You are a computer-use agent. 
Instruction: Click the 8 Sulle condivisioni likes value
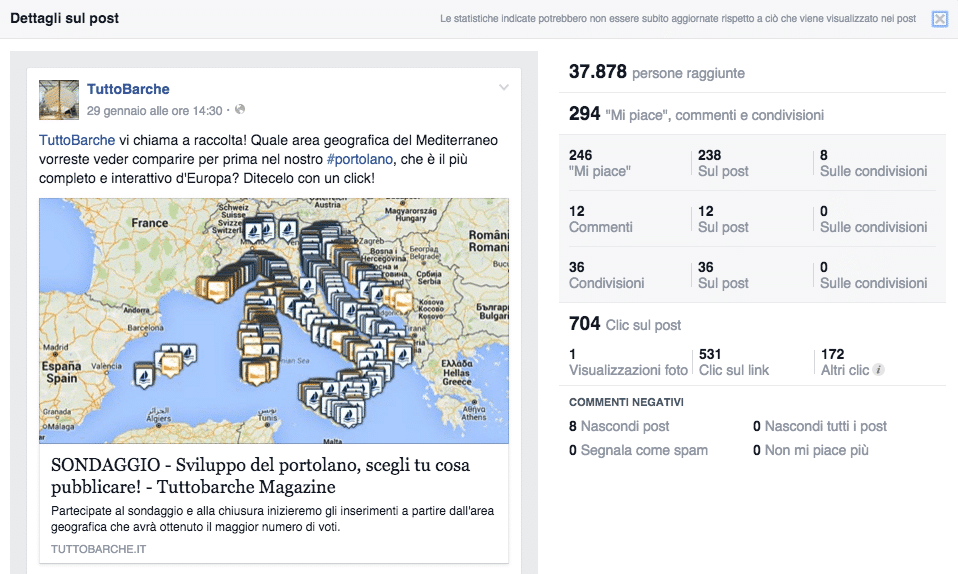[874, 163]
